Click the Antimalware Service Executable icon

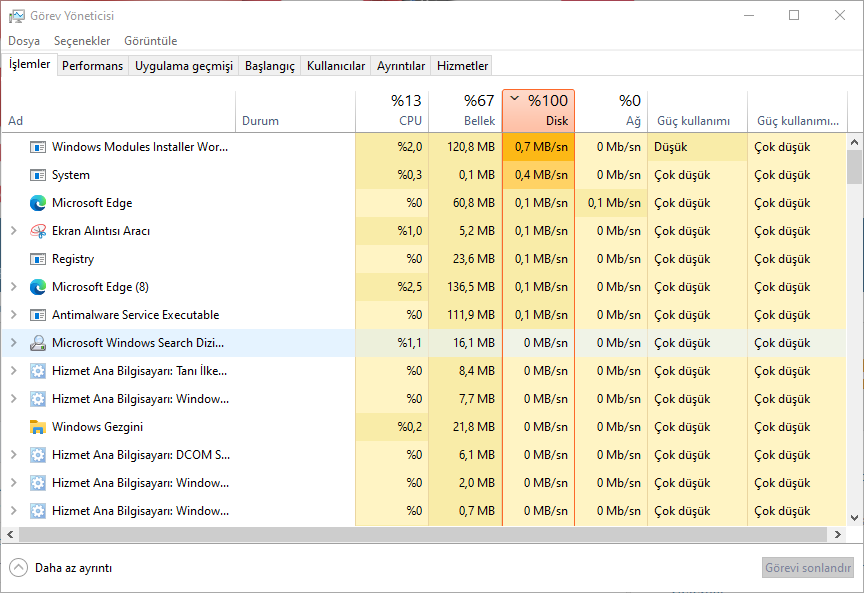pos(38,315)
